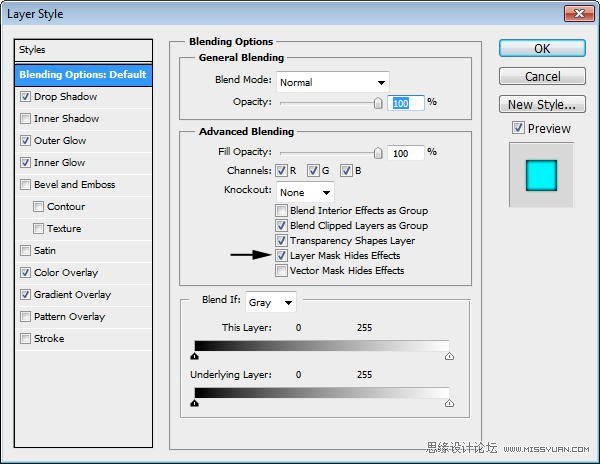Click the OK button
This screenshot has width=600, height=464.
click(x=542, y=49)
